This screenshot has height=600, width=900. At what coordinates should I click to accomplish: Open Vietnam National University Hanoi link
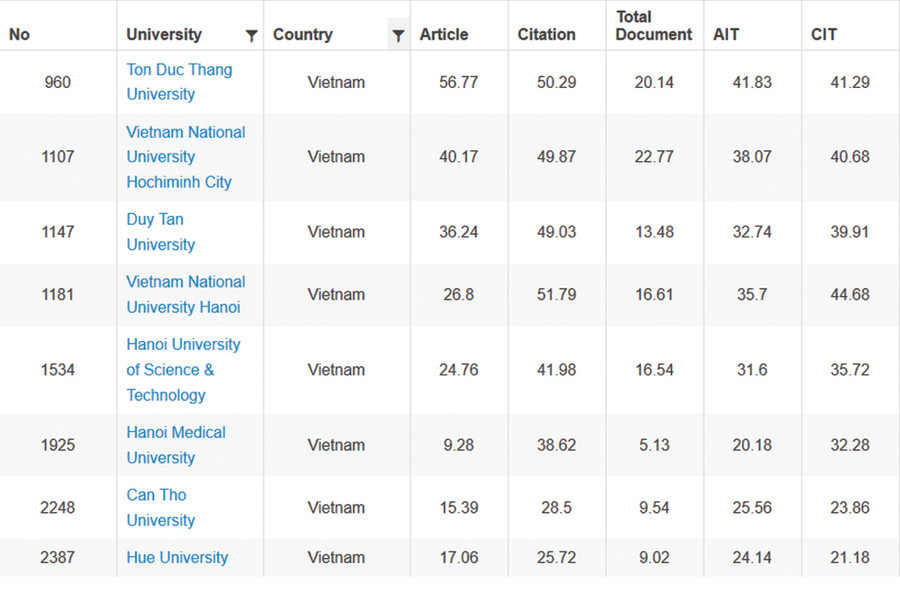[185, 294]
